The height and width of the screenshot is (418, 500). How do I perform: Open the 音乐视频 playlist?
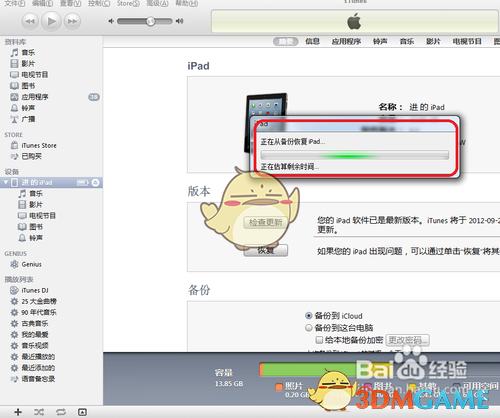[x=35, y=346]
